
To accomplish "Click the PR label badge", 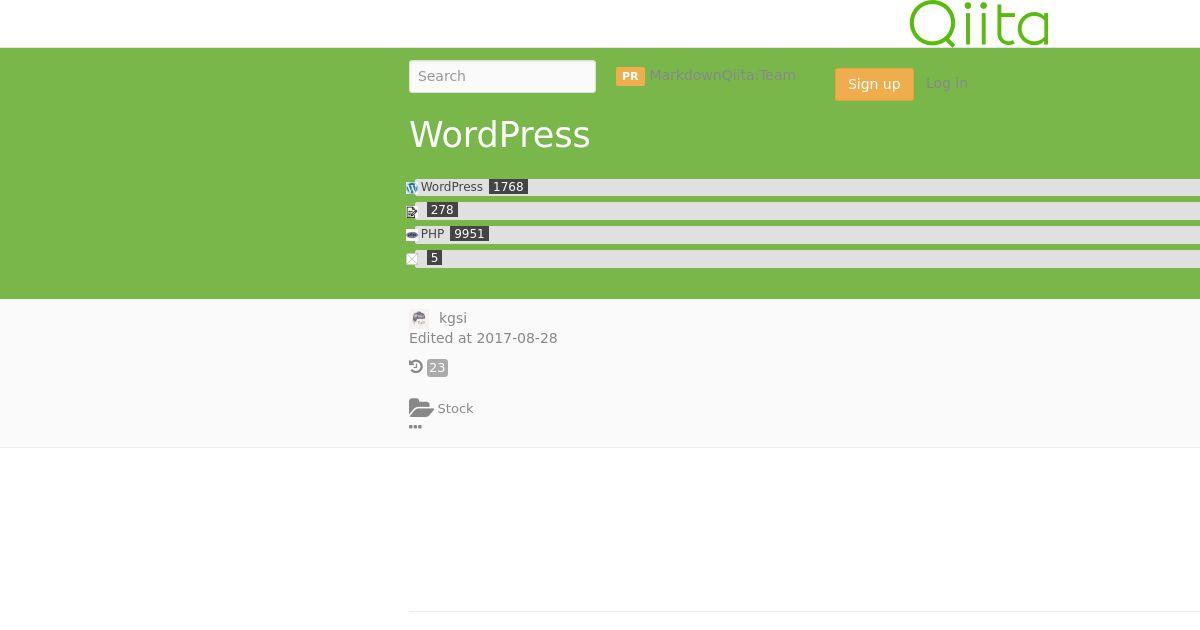I will coord(630,76).
